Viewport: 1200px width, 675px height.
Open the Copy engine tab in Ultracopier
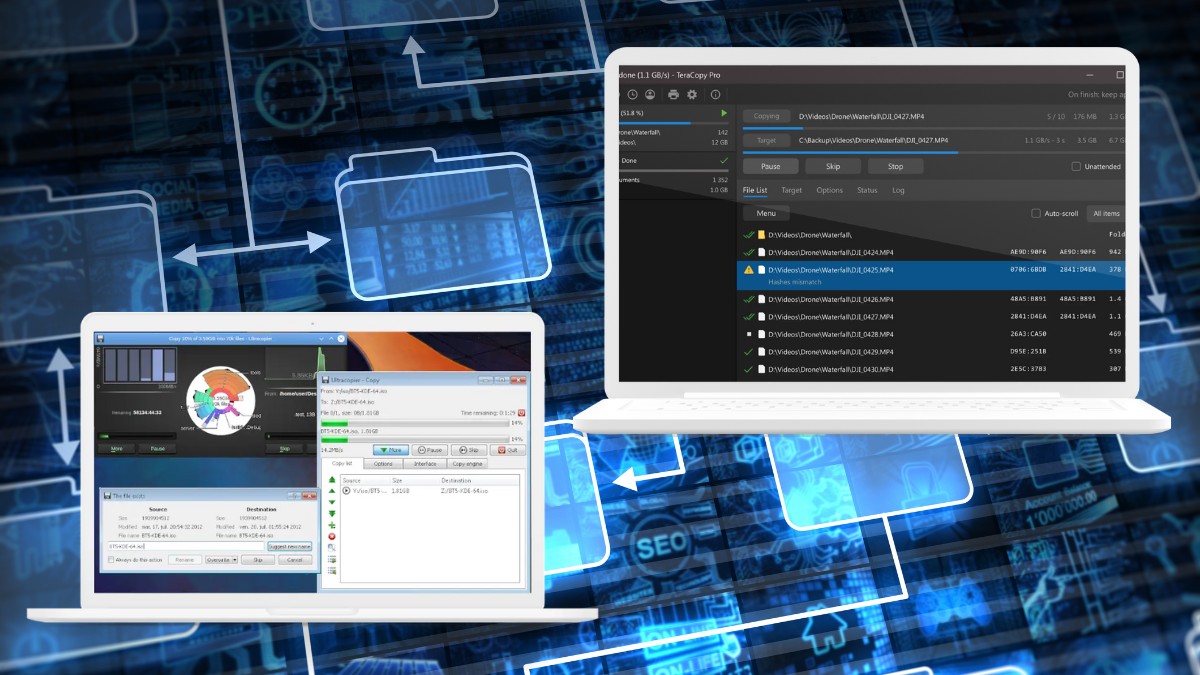[467, 463]
